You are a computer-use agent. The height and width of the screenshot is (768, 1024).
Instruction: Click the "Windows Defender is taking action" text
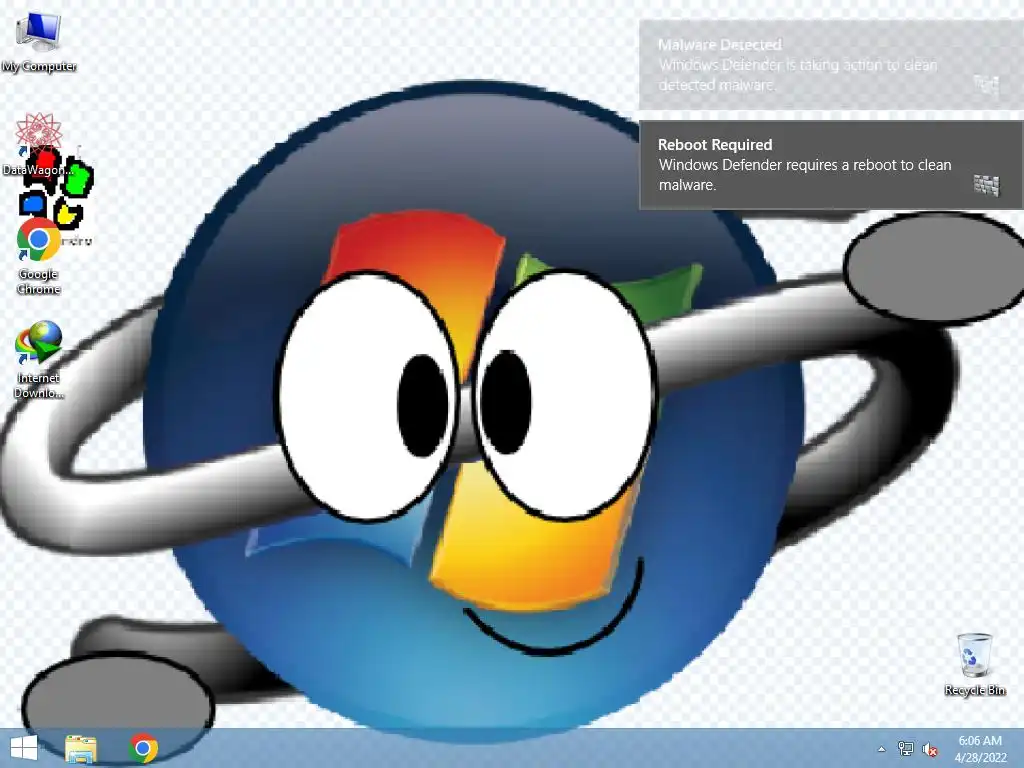point(797,75)
